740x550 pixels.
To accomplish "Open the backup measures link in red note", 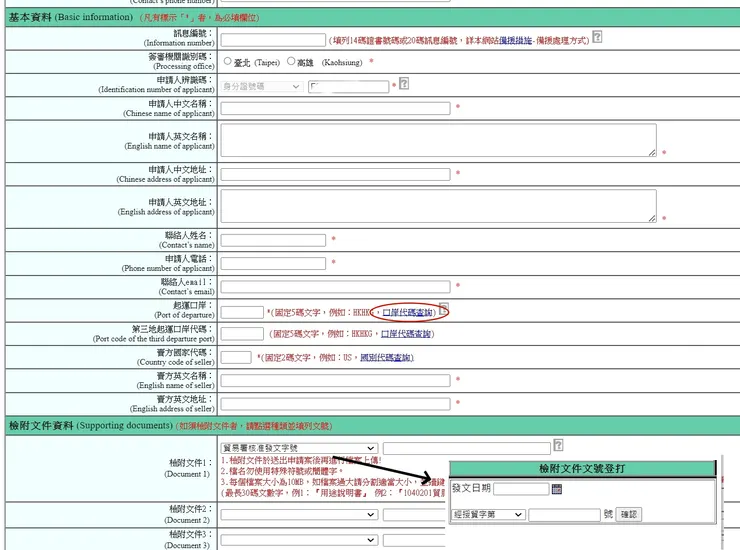I will [515, 41].
